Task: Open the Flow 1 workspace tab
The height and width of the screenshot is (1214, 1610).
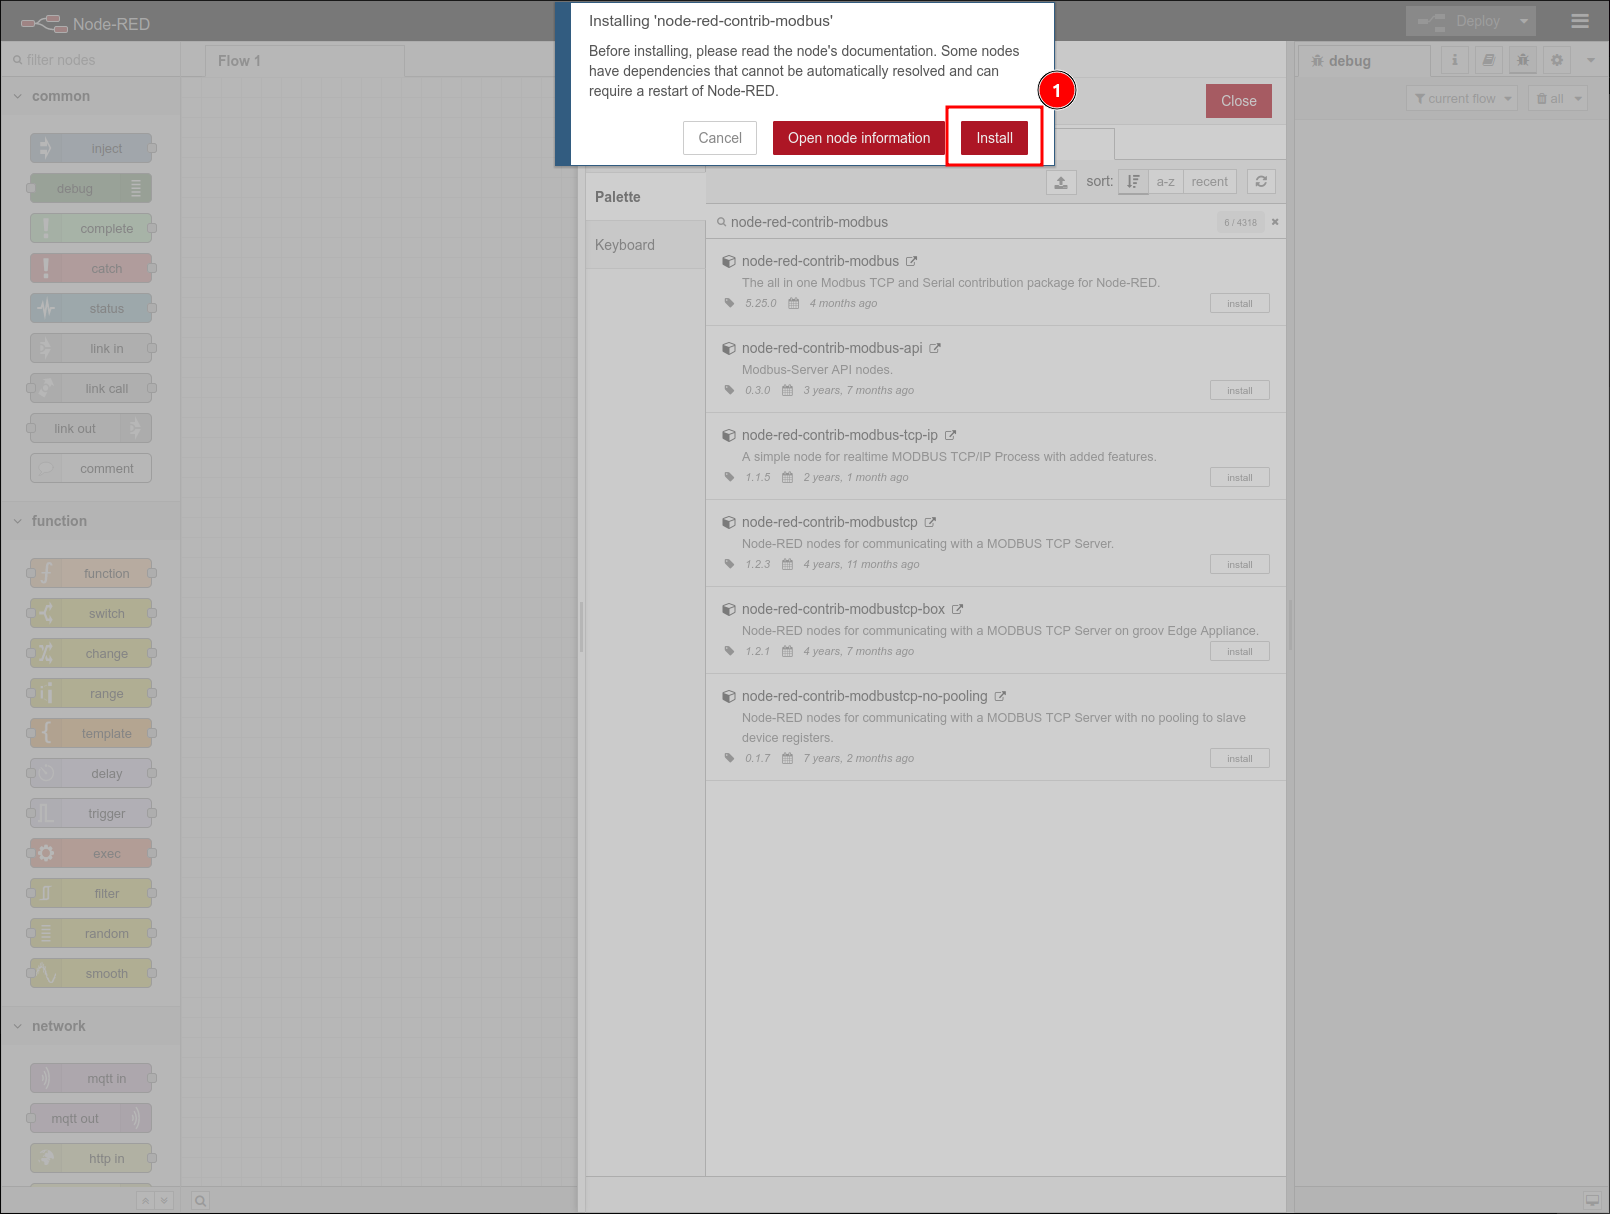Action: [x=305, y=61]
